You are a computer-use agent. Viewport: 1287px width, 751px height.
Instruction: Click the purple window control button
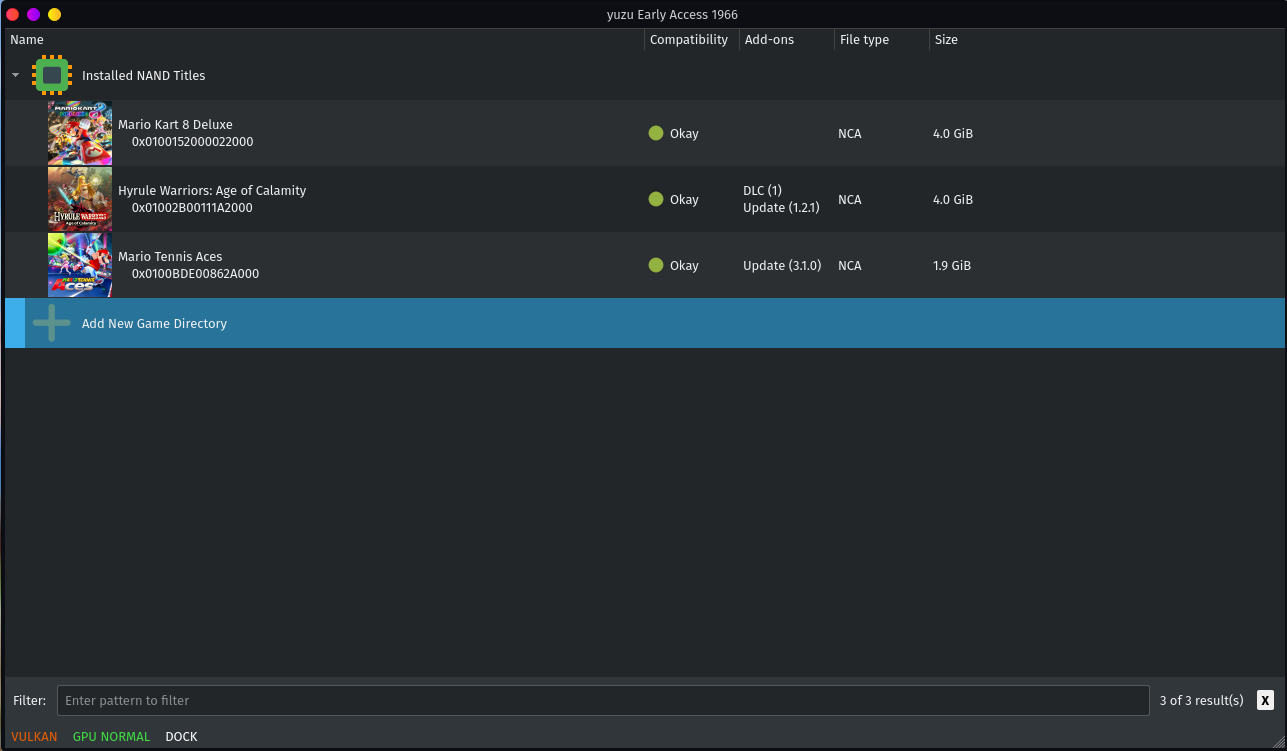tap(33, 14)
